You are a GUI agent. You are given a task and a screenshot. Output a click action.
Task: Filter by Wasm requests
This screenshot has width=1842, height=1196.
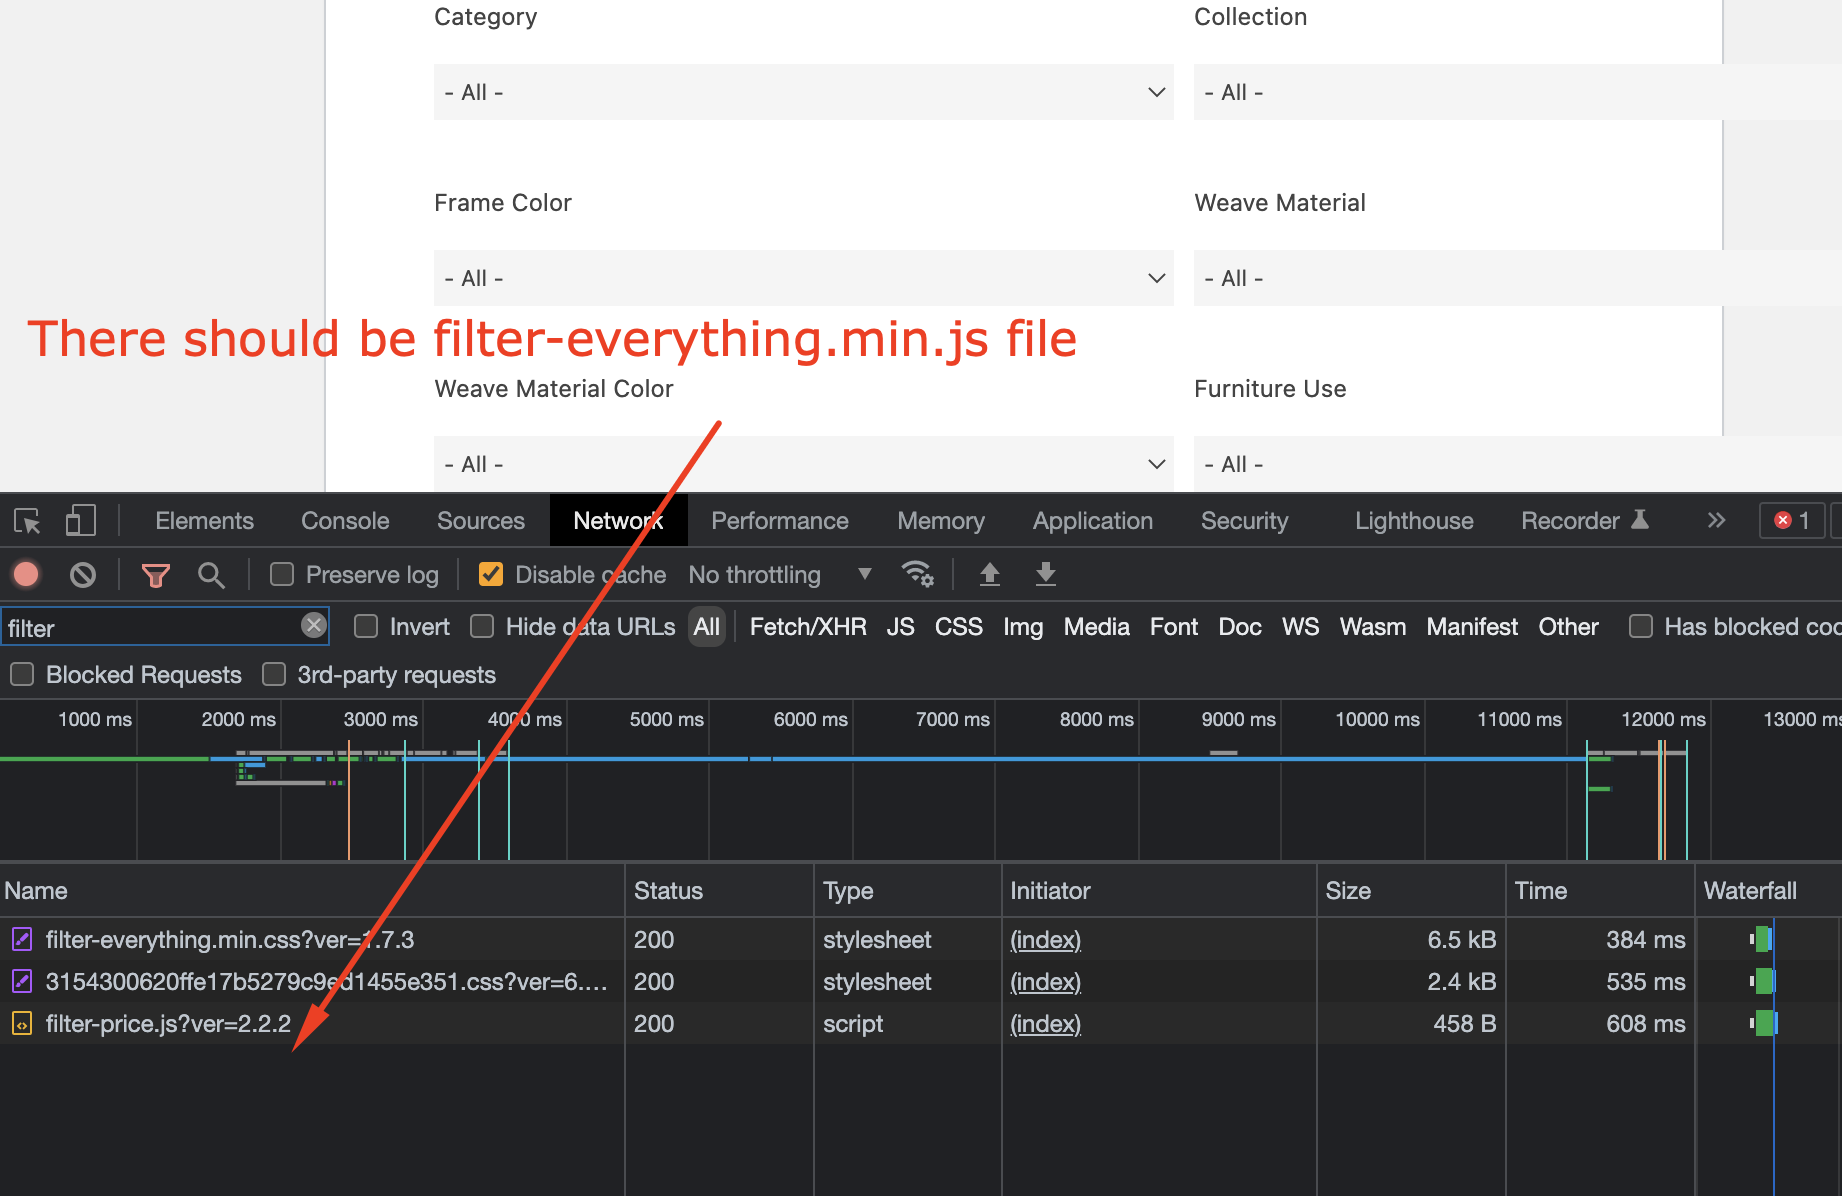point(1373,627)
